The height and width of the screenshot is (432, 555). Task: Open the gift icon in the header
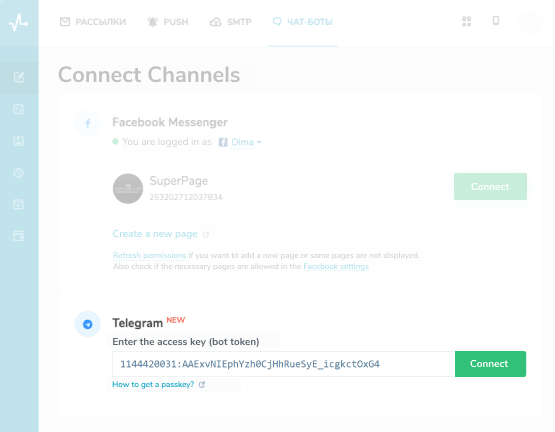pyautogui.click(x=467, y=21)
